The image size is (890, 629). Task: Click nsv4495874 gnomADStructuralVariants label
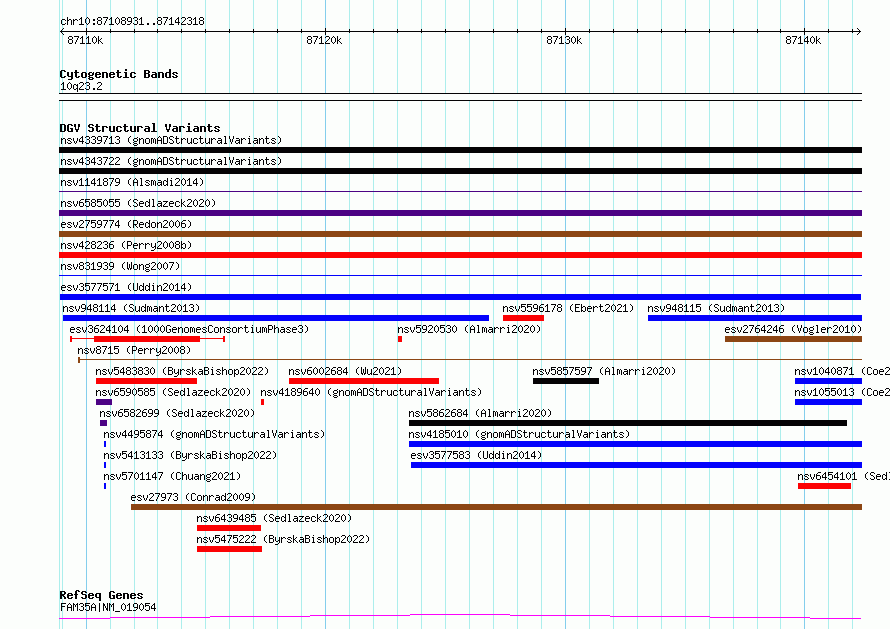[215, 434]
